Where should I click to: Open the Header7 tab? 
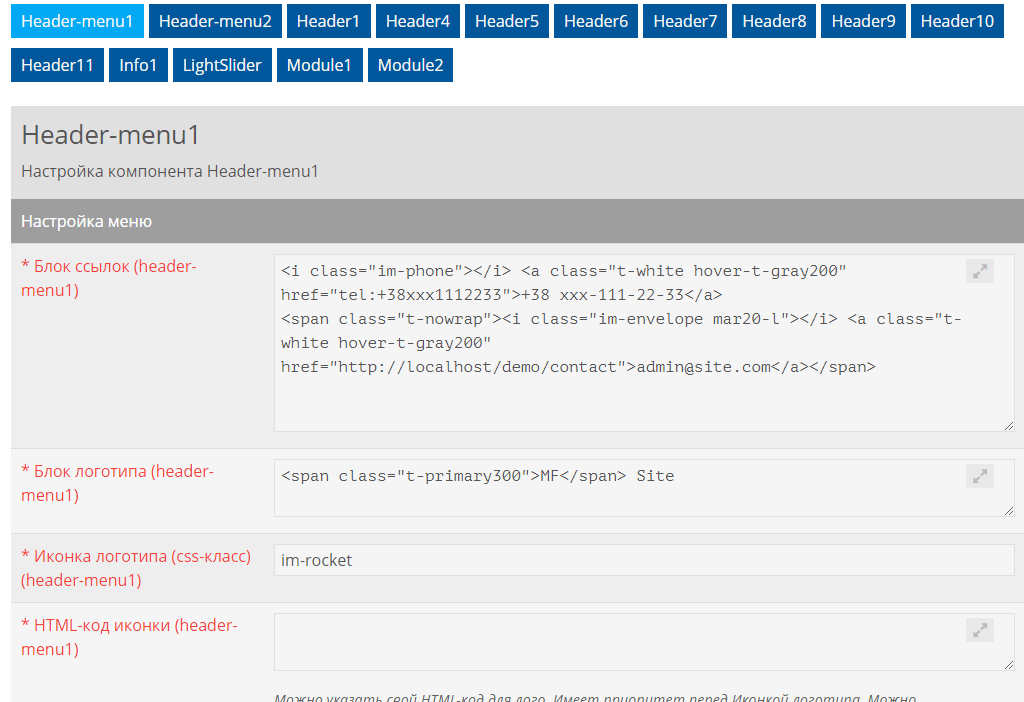(x=685, y=21)
